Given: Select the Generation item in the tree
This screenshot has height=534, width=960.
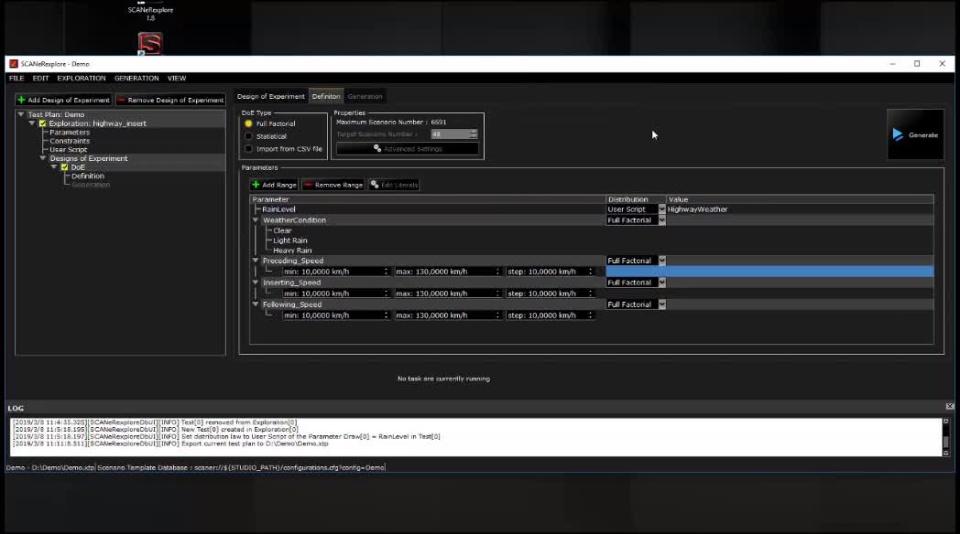Looking at the screenshot, I should pos(91,184).
